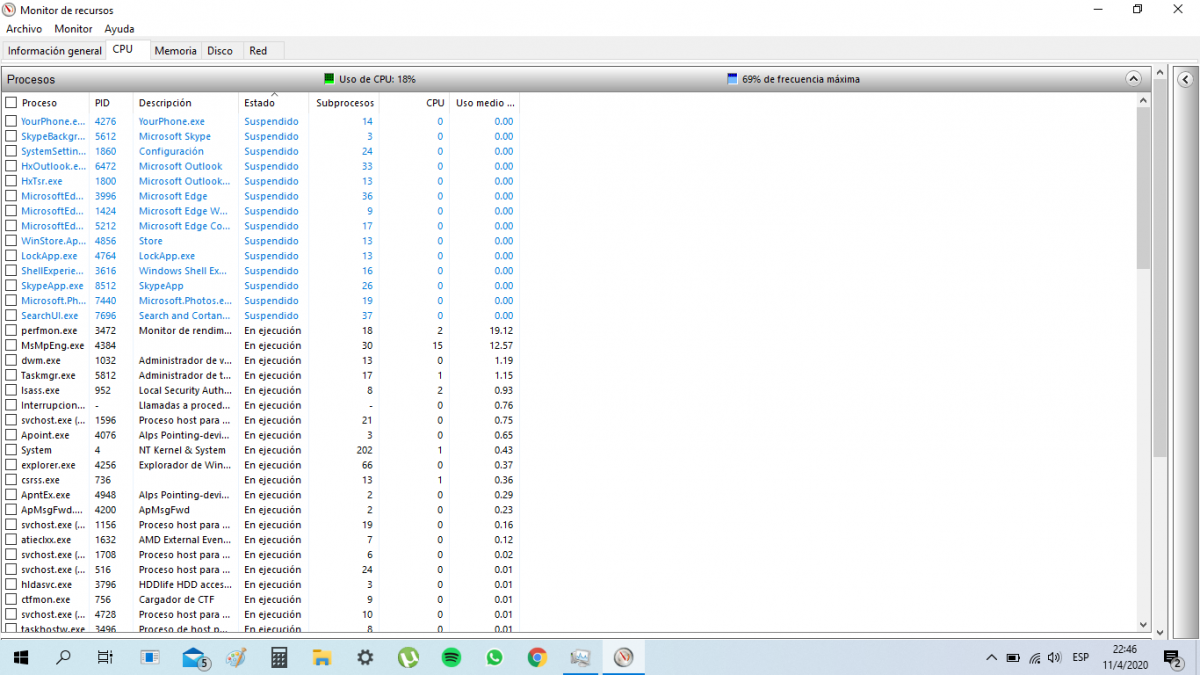Launch Paint from the taskbar
This screenshot has height=675, width=1200.
[236, 658]
